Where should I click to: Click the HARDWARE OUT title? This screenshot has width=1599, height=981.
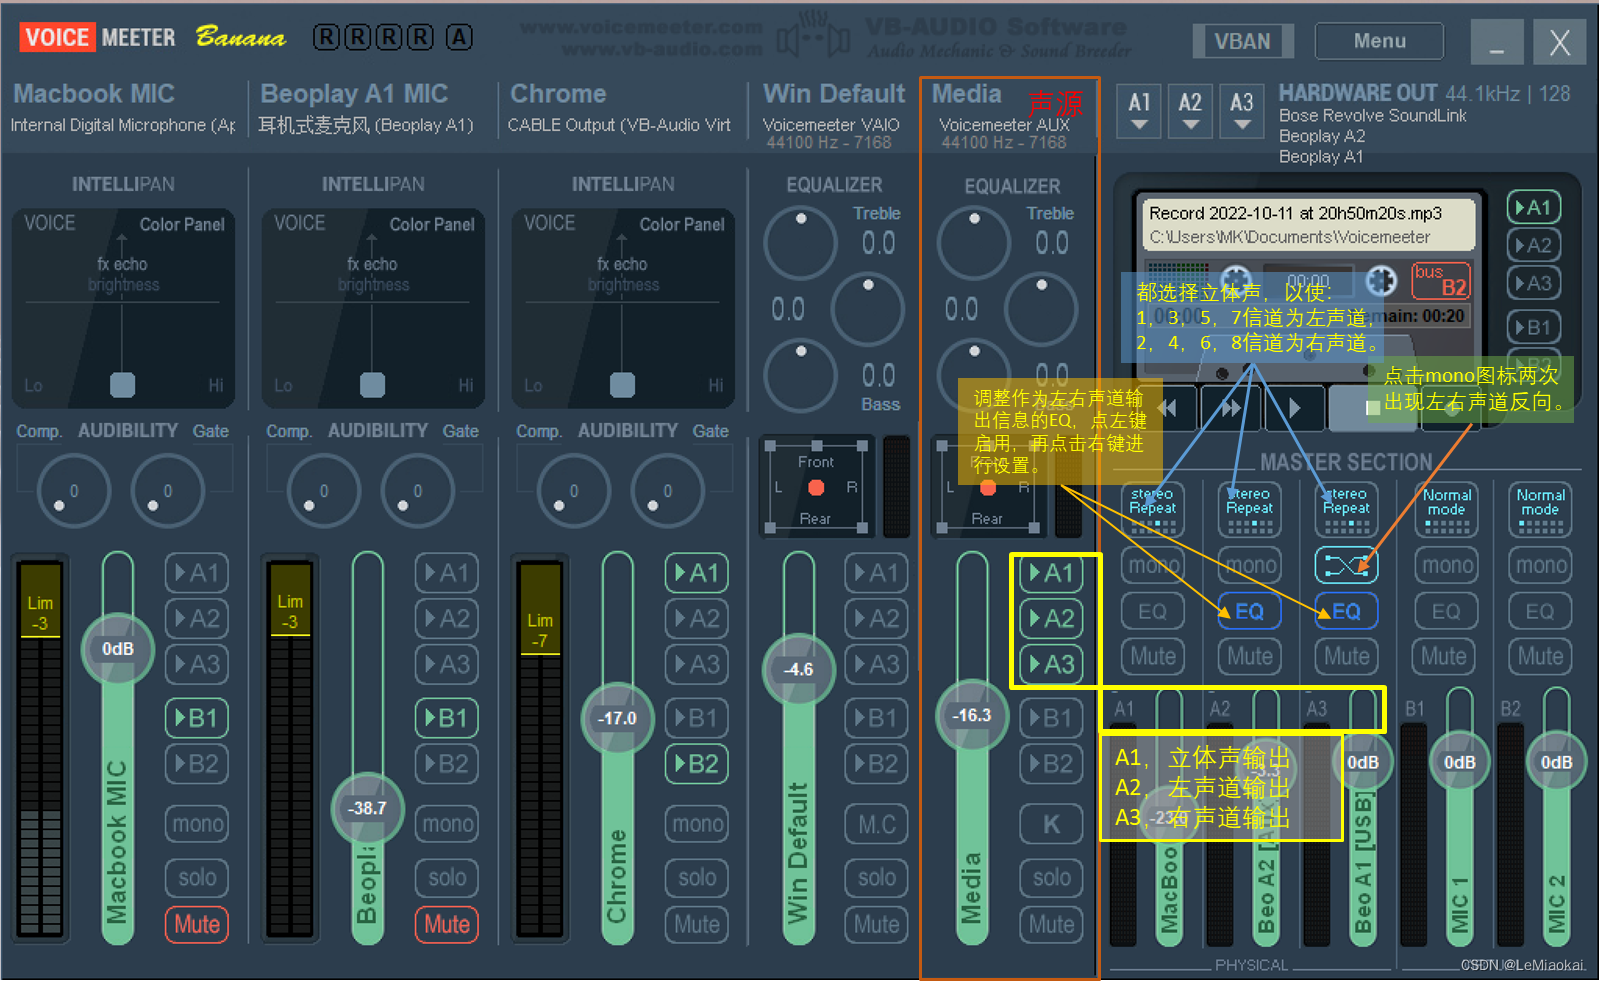click(x=1358, y=93)
